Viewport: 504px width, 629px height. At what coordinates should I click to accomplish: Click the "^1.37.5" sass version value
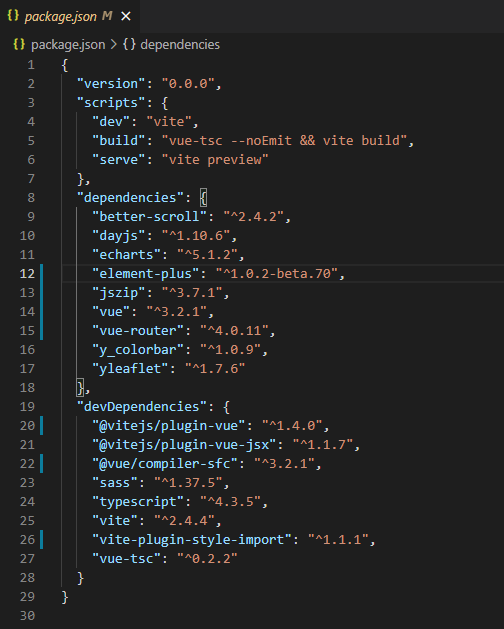pos(188,483)
